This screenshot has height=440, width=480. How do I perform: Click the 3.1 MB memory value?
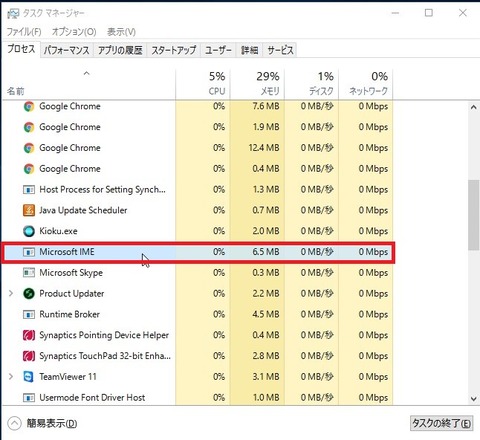pyautogui.click(x=266, y=377)
